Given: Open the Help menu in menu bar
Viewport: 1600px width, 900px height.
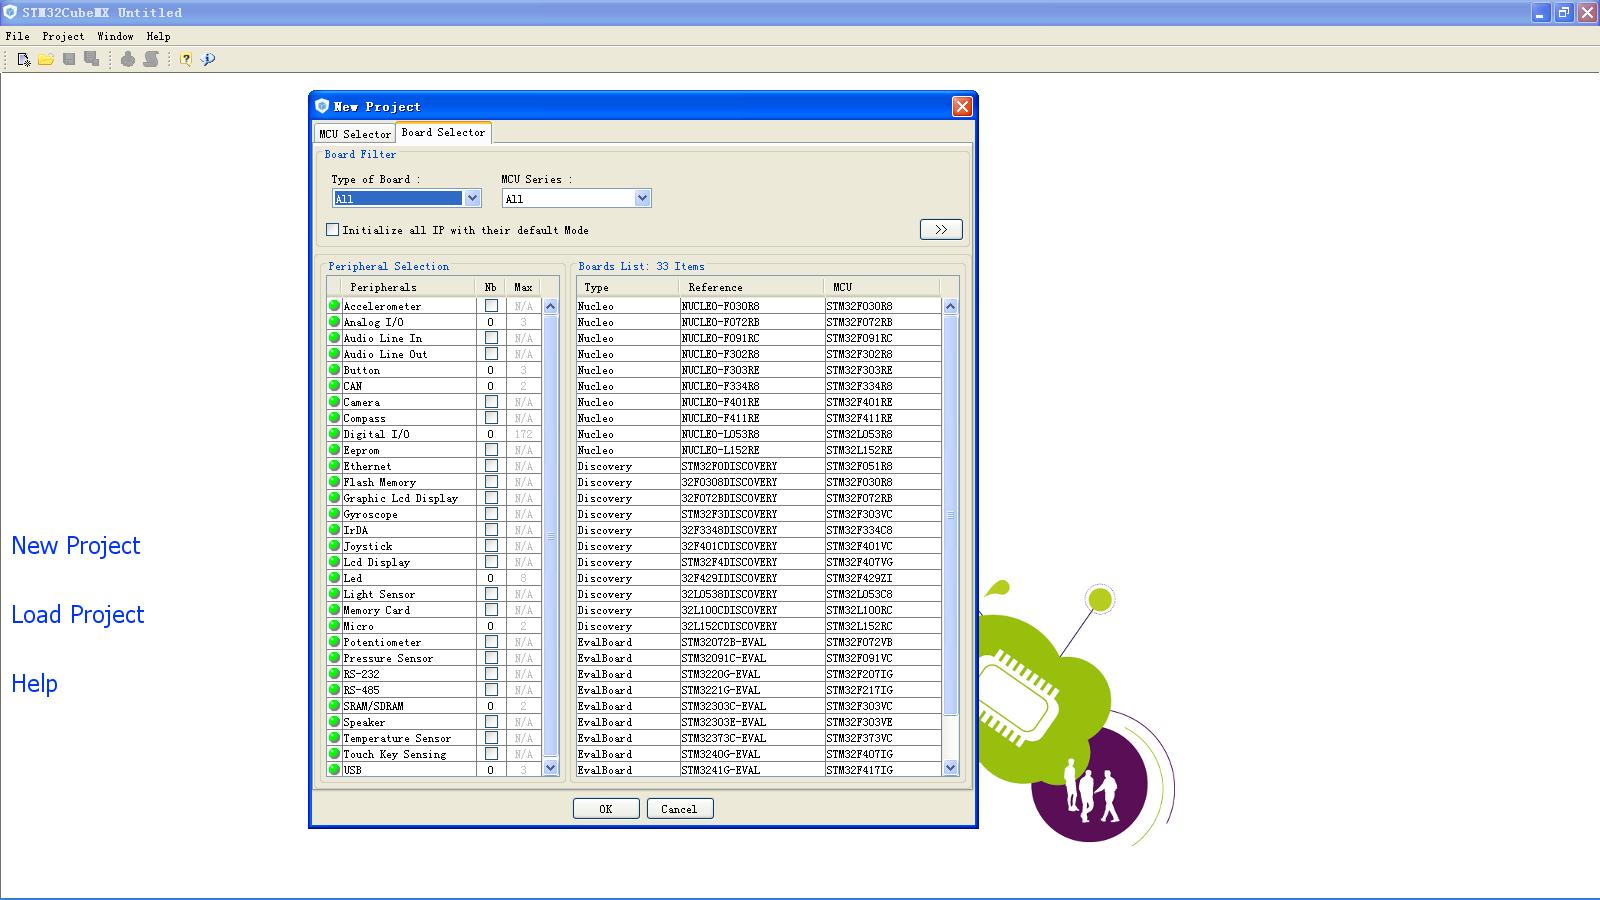Looking at the screenshot, I should tap(158, 36).
